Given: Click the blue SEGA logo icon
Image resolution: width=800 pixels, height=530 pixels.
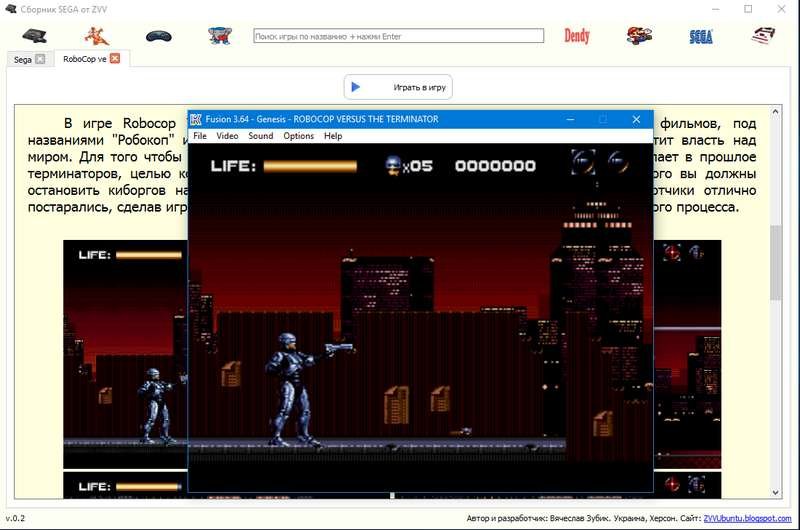Looking at the screenshot, I should (701, 37).
